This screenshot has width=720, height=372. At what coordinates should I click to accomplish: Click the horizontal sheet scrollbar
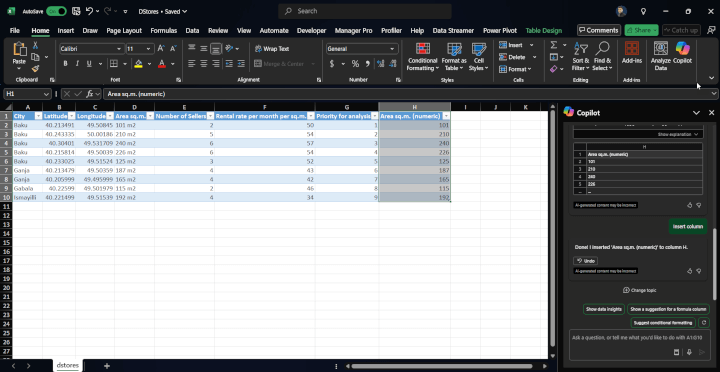[442, 366]
